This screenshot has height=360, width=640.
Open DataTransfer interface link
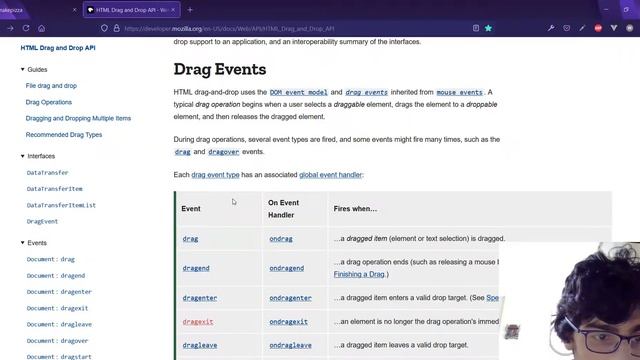47,173
